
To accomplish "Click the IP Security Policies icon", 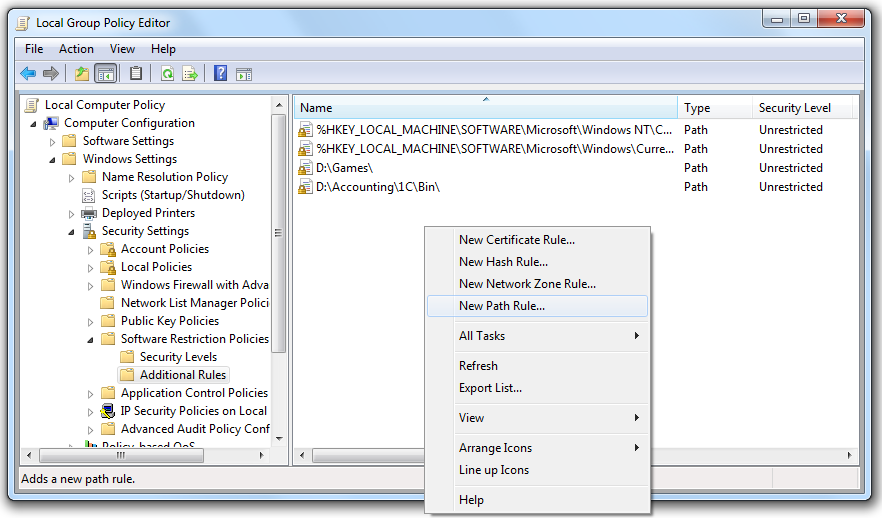I will pyautogui.click(x=108, y=411).
